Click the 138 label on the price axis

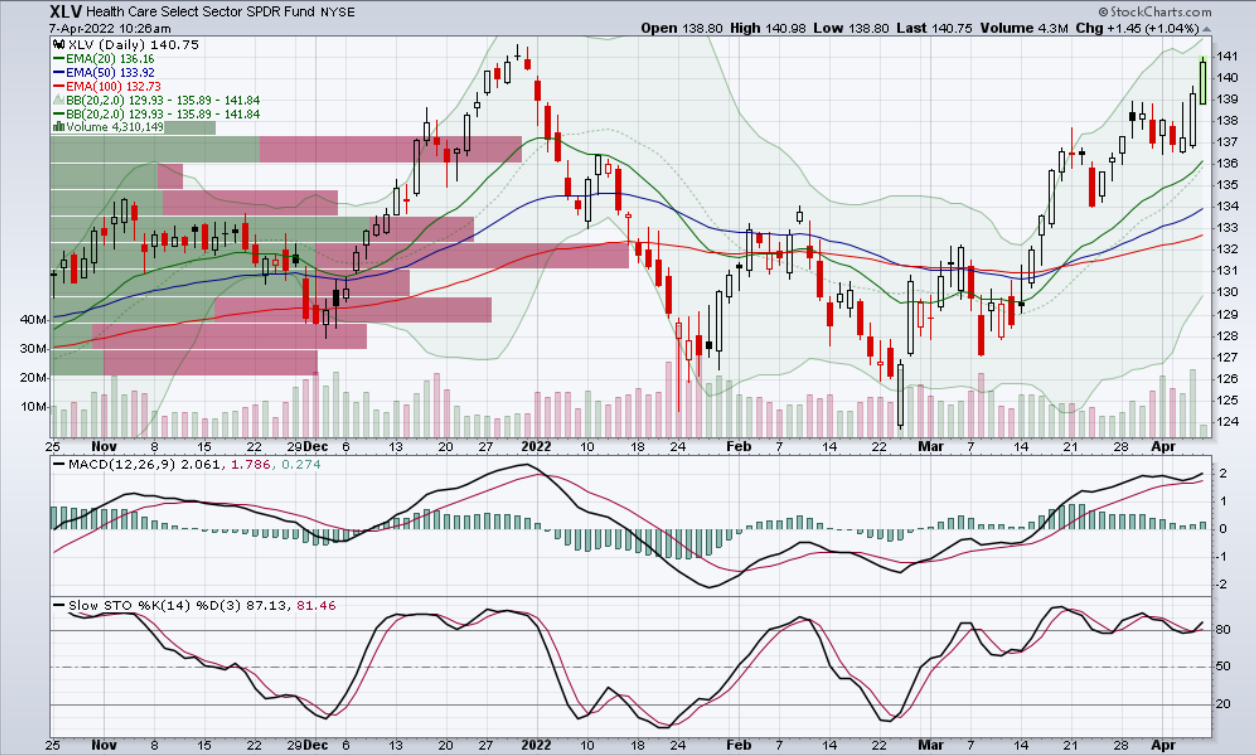click(x=1228, y=120)
